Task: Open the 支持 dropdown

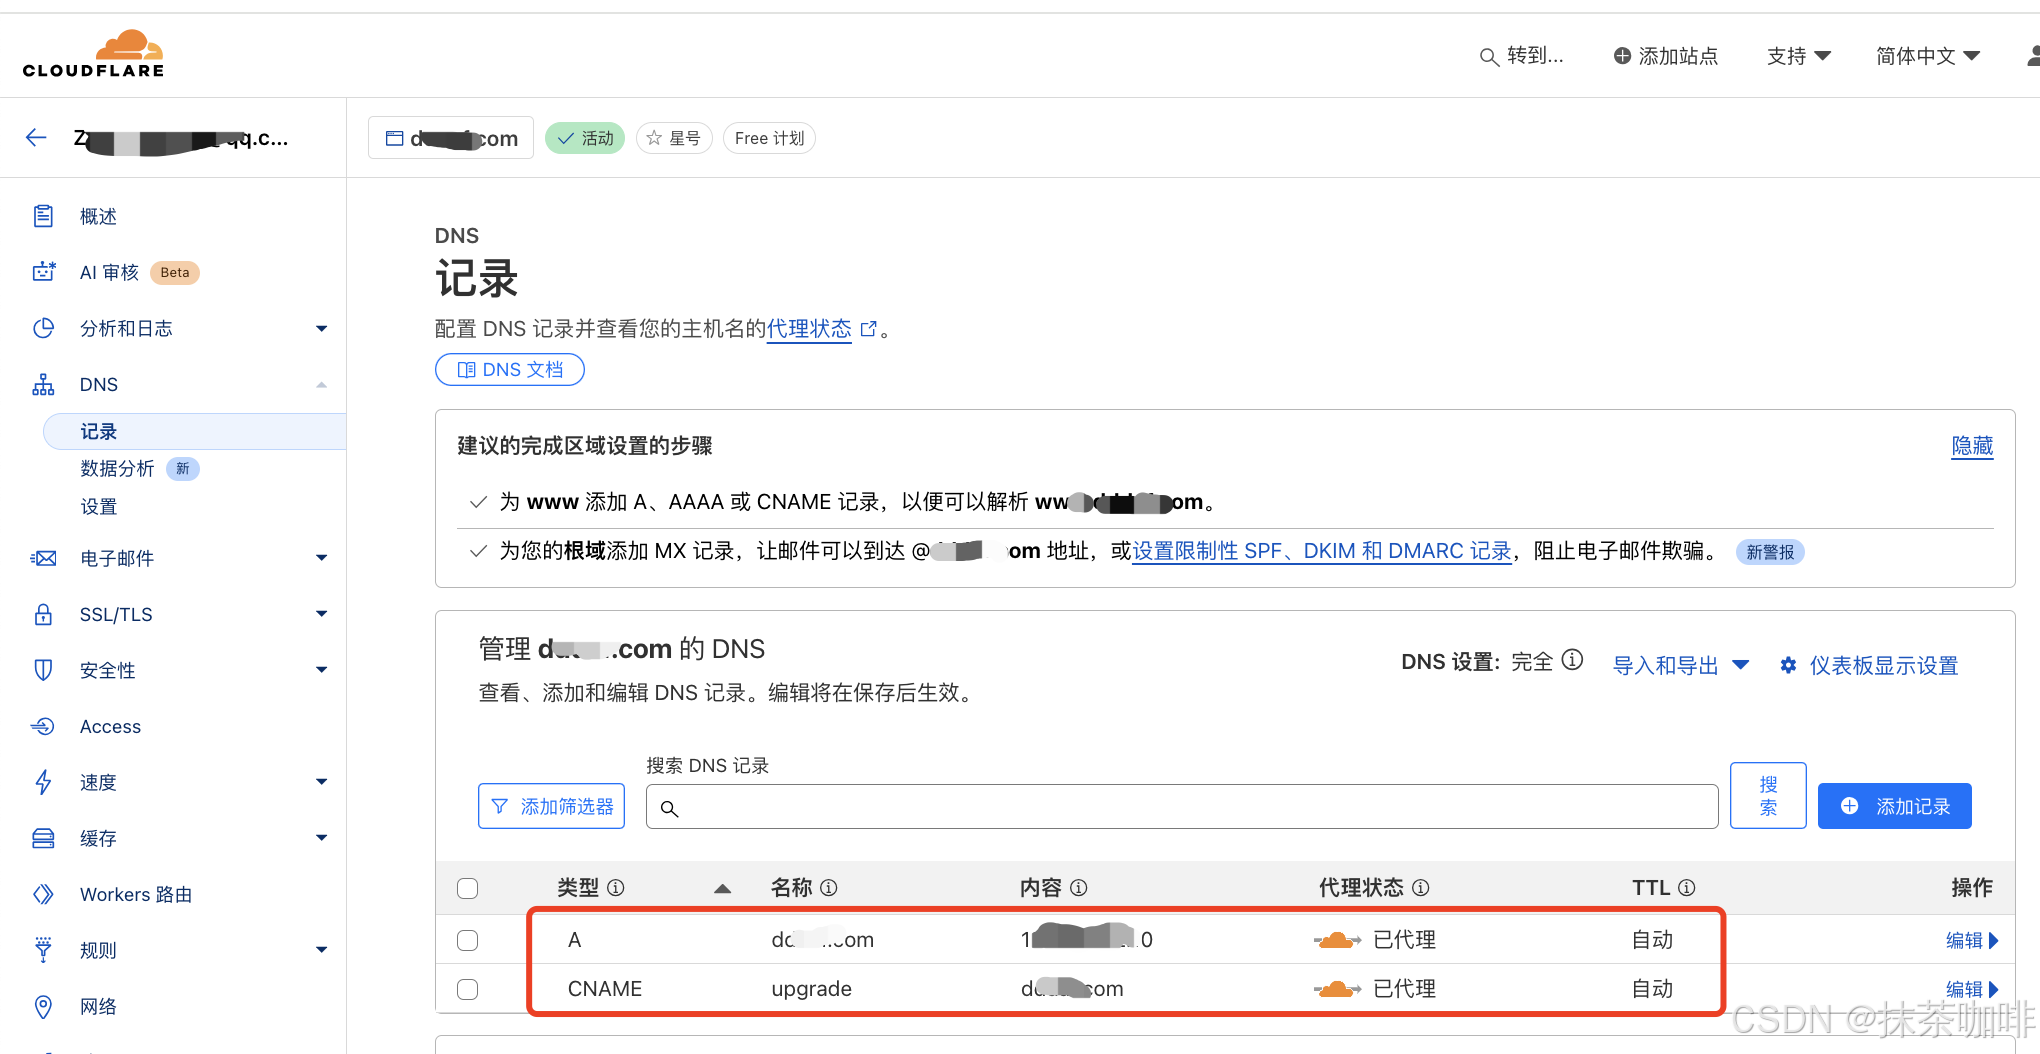Action: (1799, 56)
